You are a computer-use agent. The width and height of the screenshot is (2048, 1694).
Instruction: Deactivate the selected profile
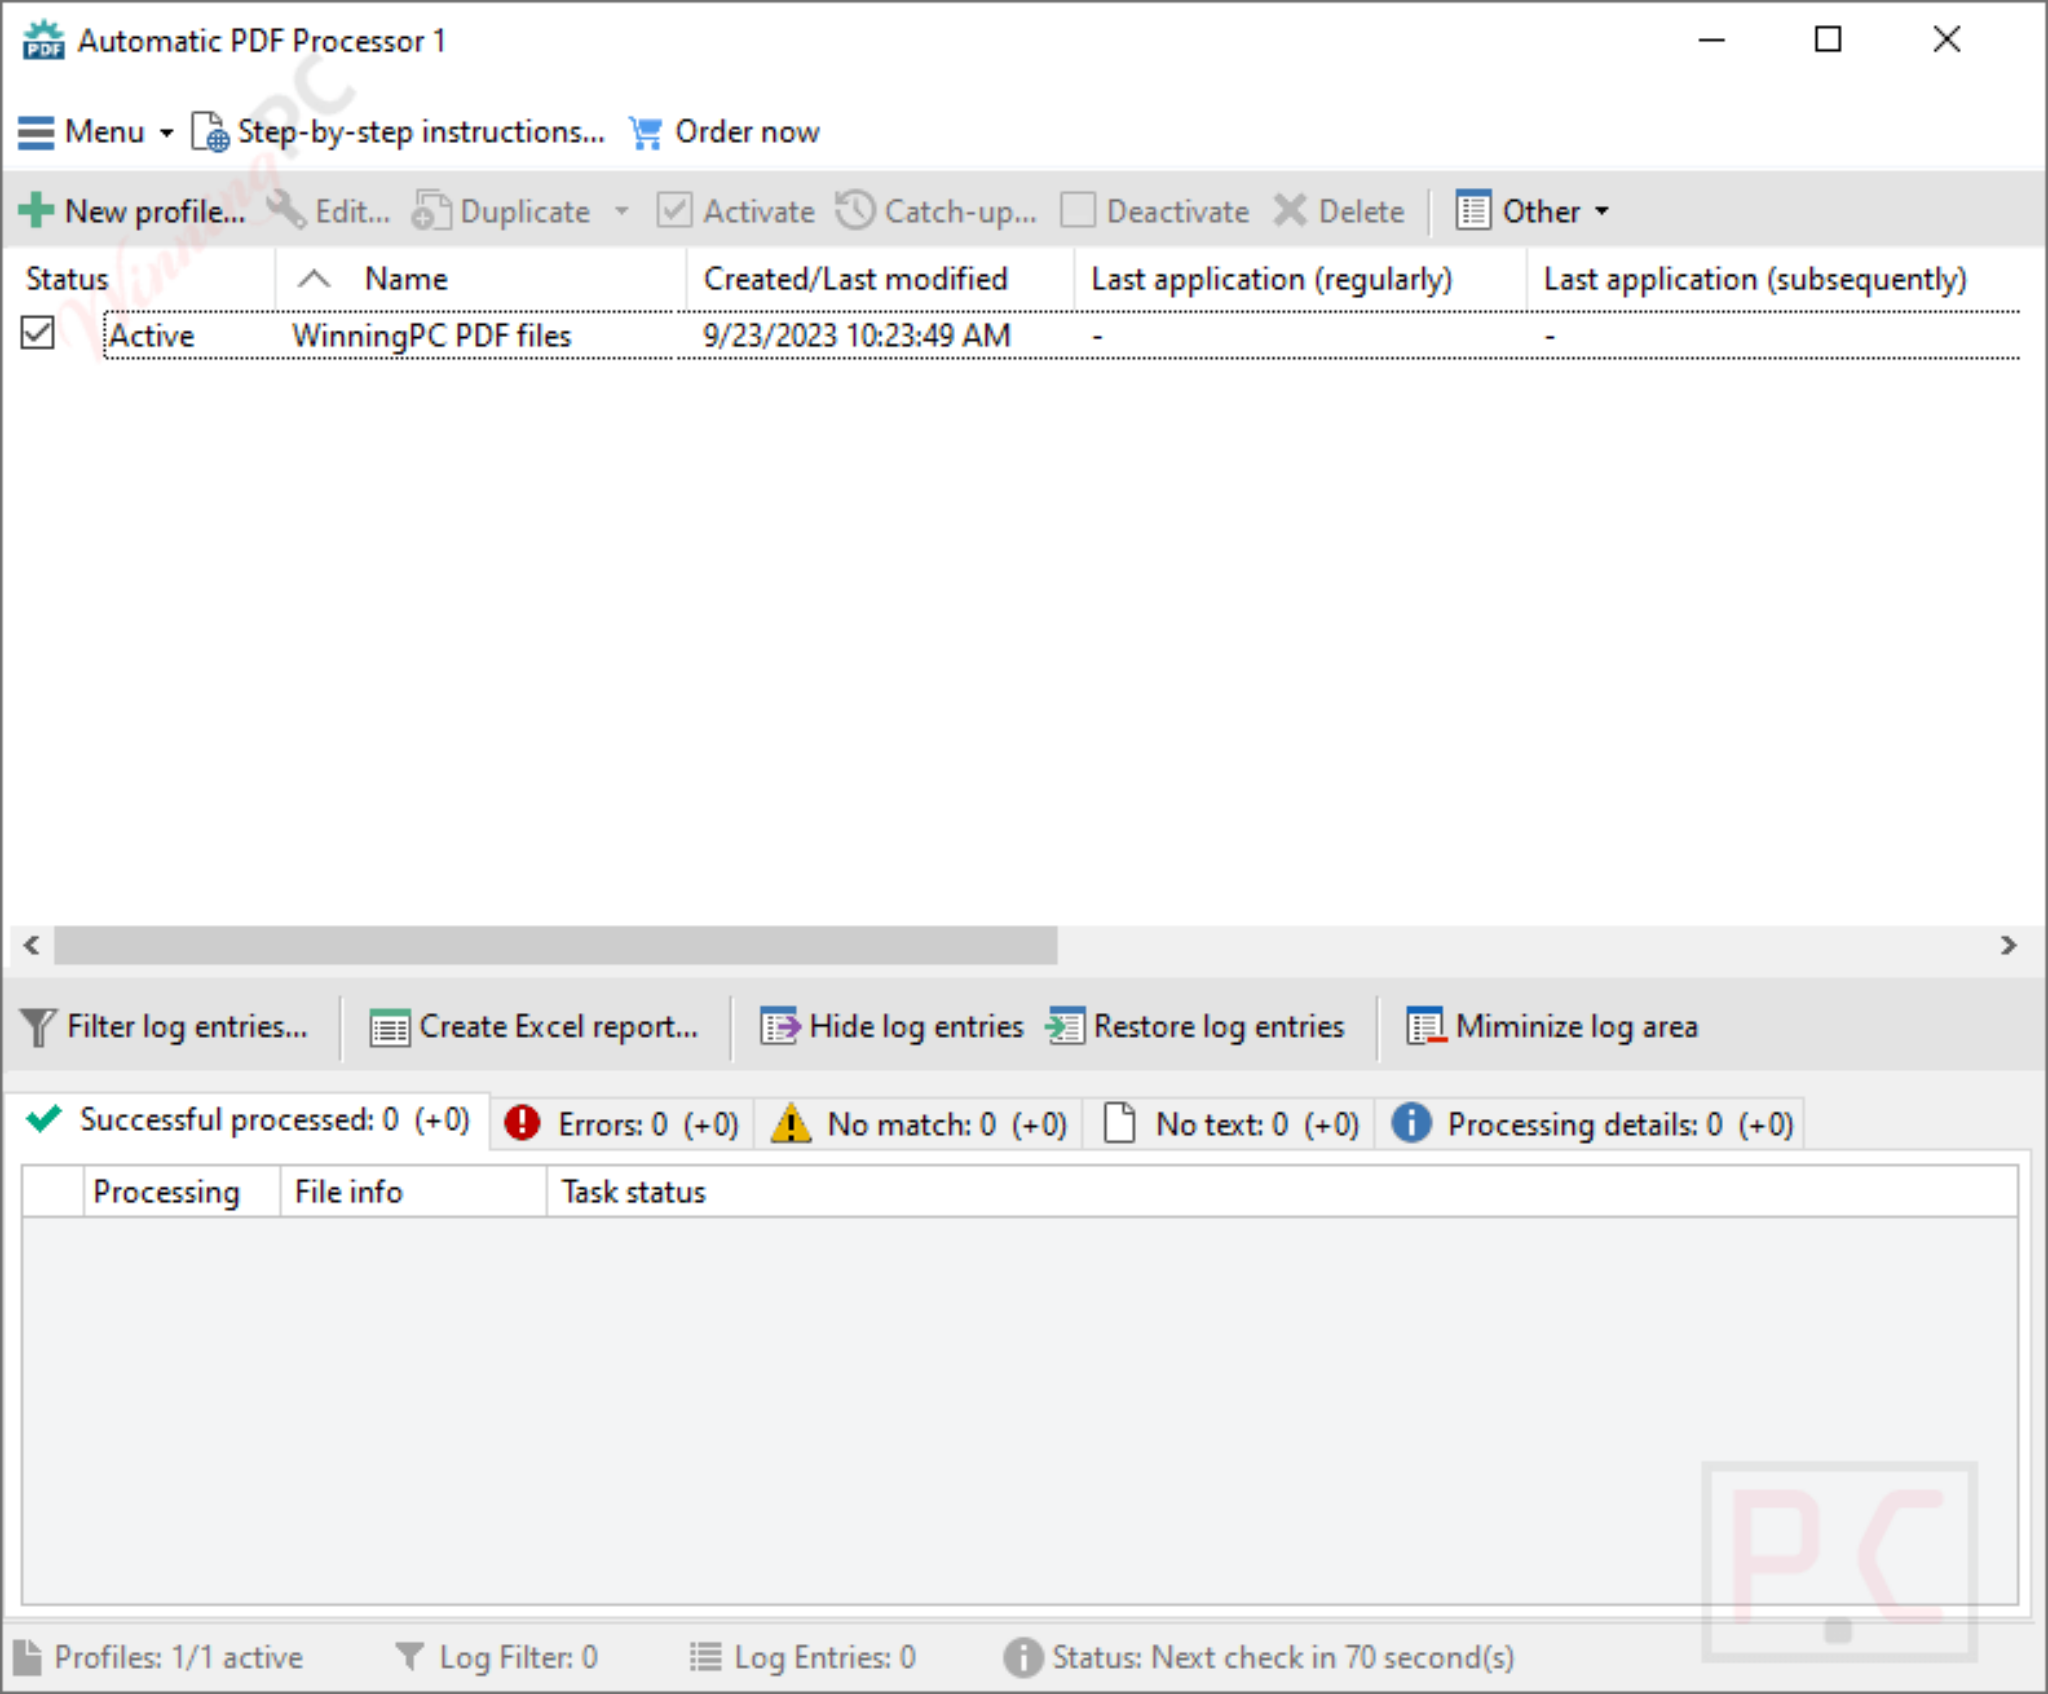point(1155,210)
